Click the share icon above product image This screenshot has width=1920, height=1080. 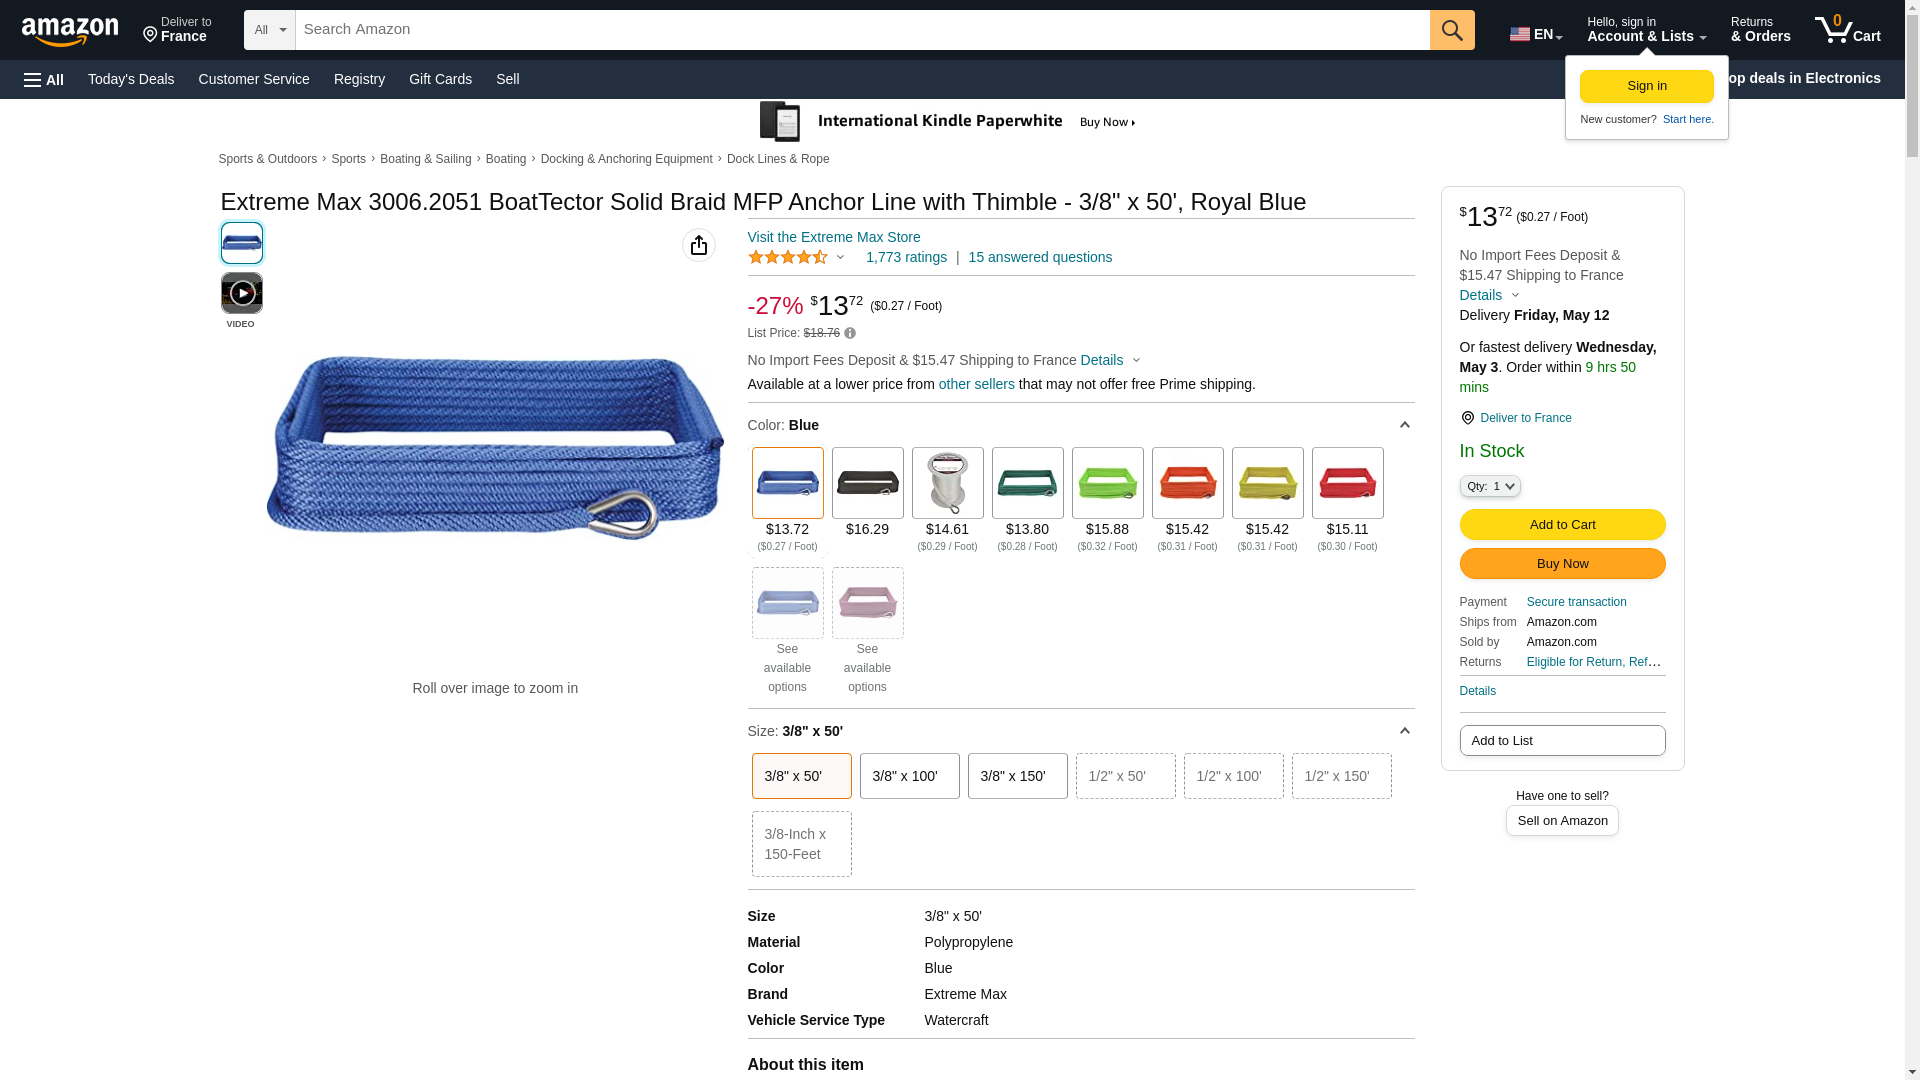[698, 245]
